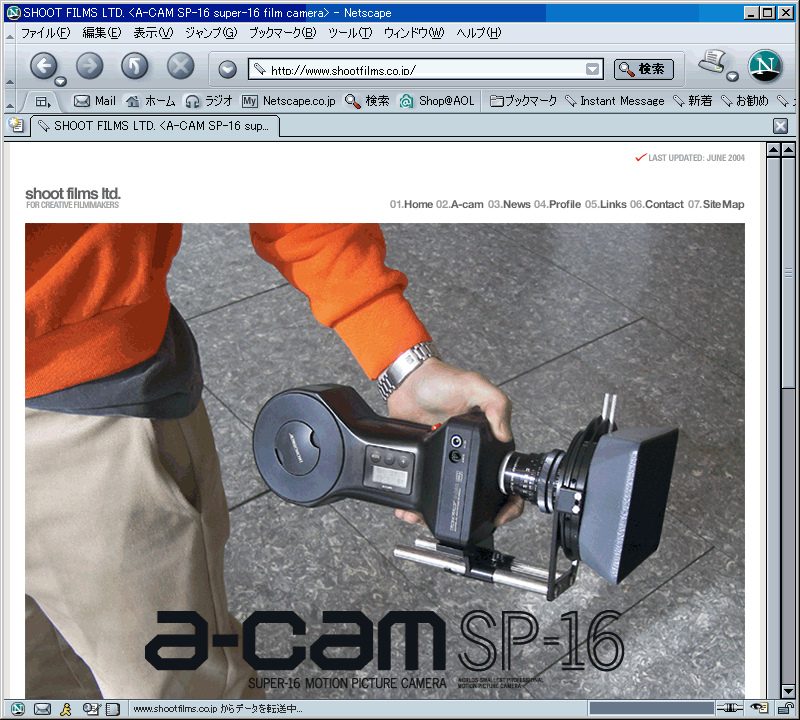Viewport: 800px width, 720px height.
Task: Click the 検索 search button
Action: (x=643, y=69)
